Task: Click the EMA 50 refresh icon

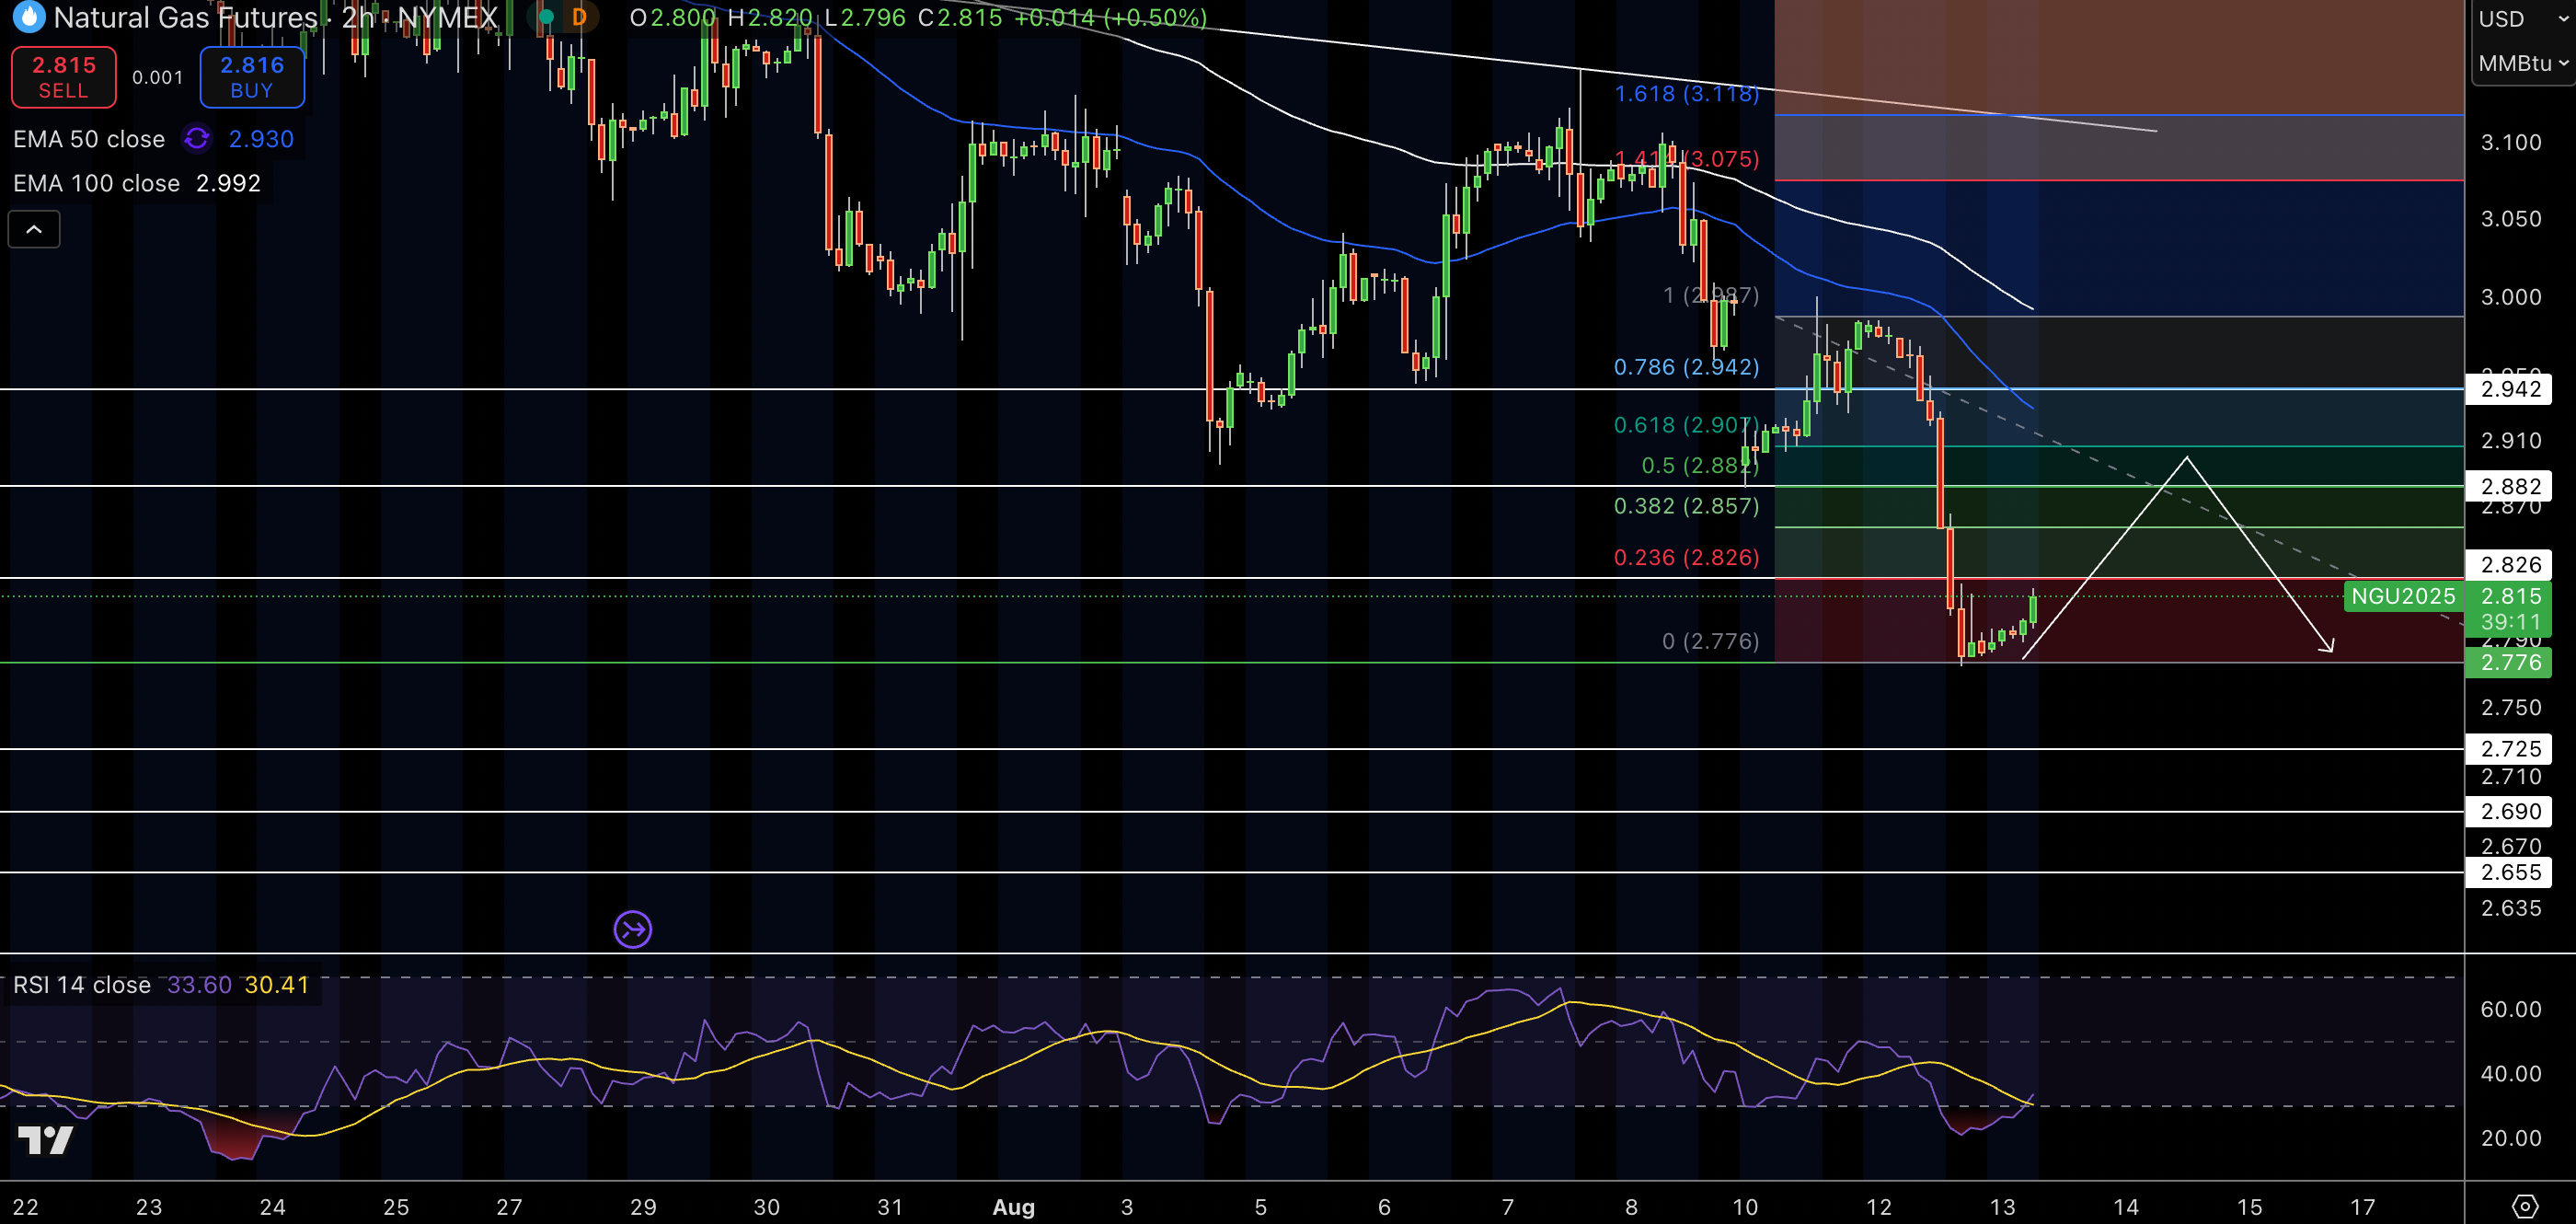Action: [x=197, y=138]
